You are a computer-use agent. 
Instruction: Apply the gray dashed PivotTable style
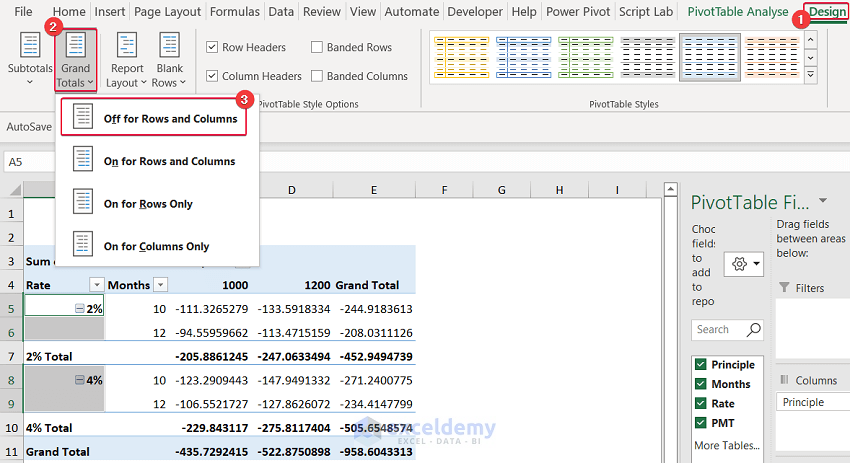pyautogui.click(x=647, y=57)
